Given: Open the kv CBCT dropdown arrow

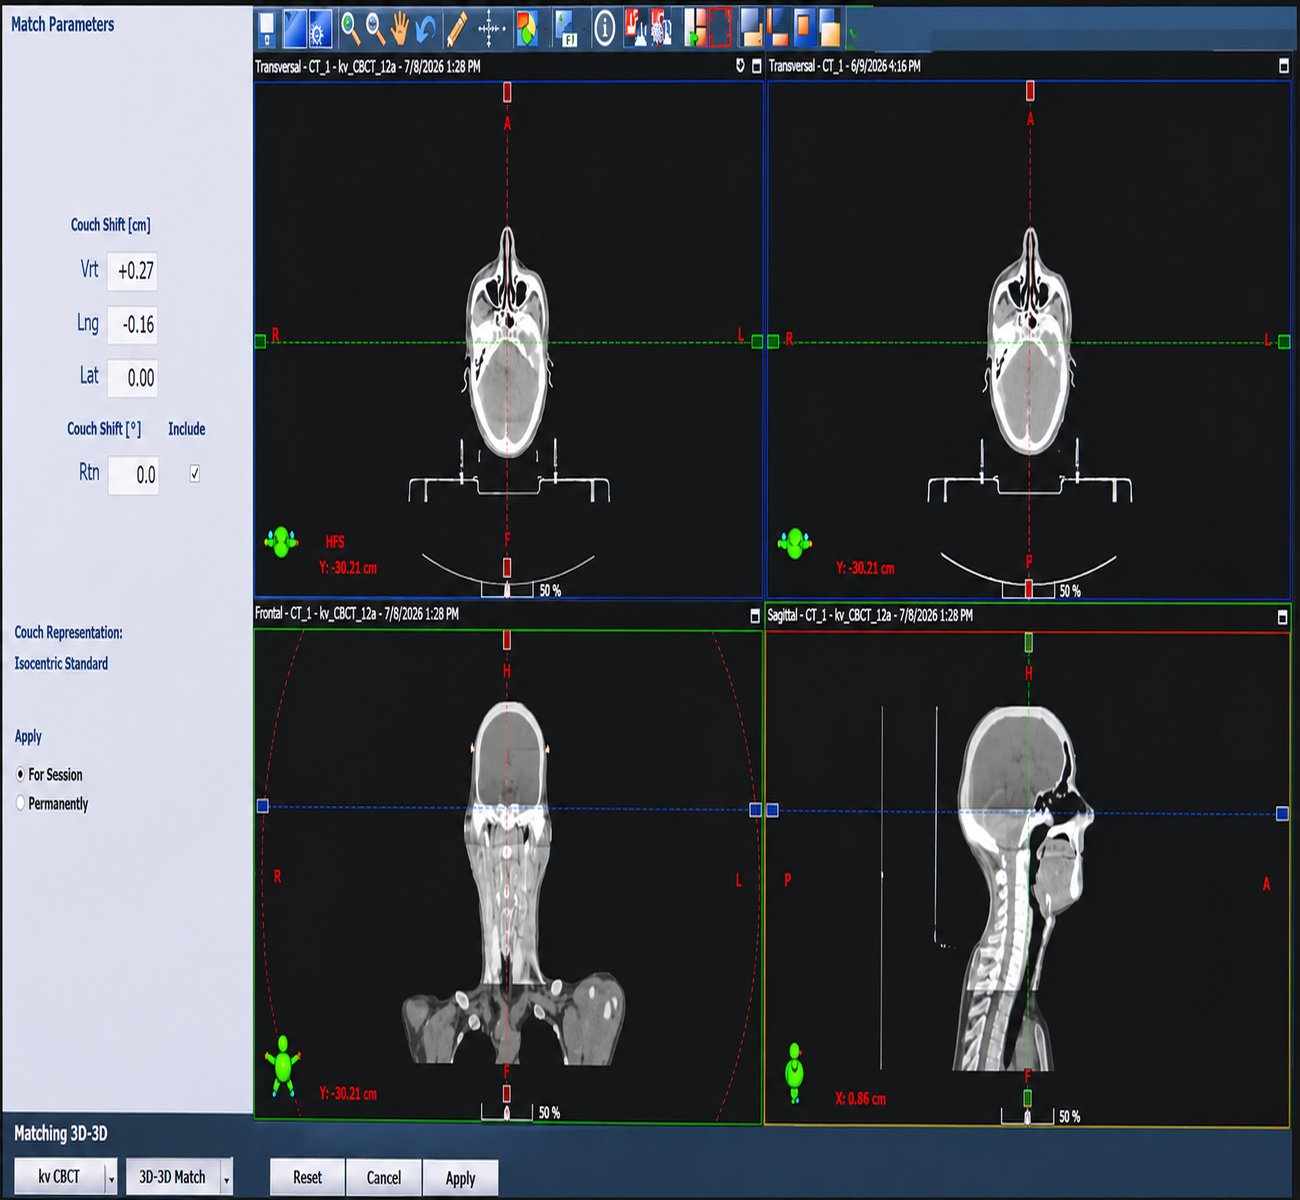Looking at the screenshot, I should 111,1178.
